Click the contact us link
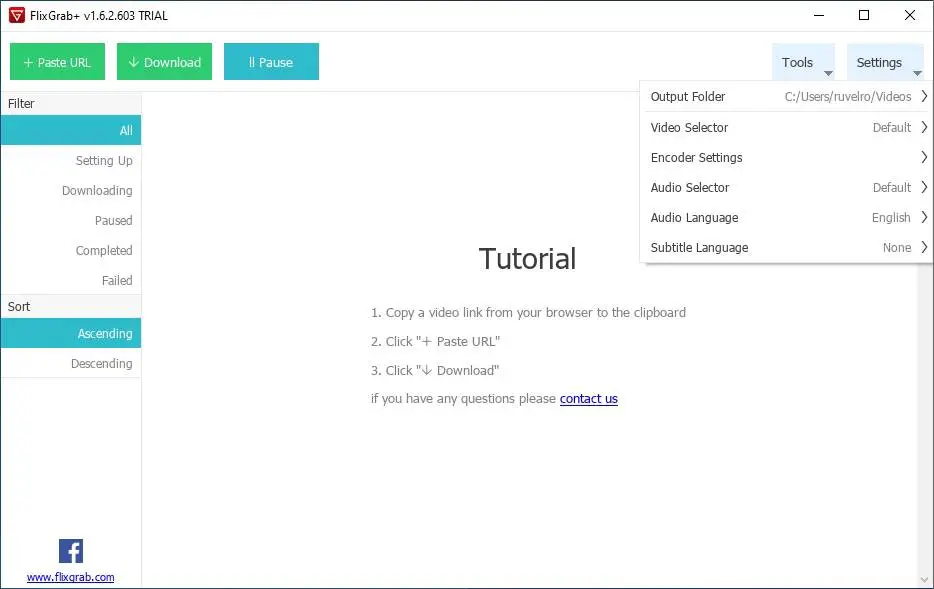The width and height of the screenshot is (934, 589). pos(589,398)
